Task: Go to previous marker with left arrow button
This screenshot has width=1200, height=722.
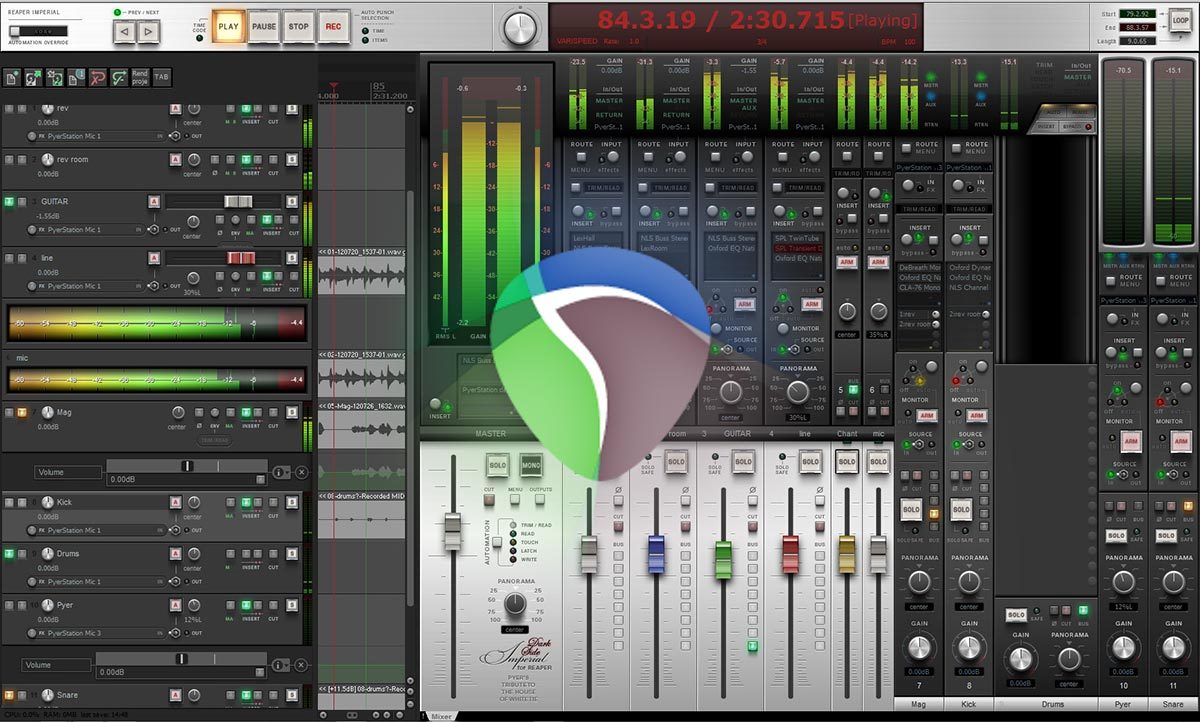Action: [x=123, y=32]
